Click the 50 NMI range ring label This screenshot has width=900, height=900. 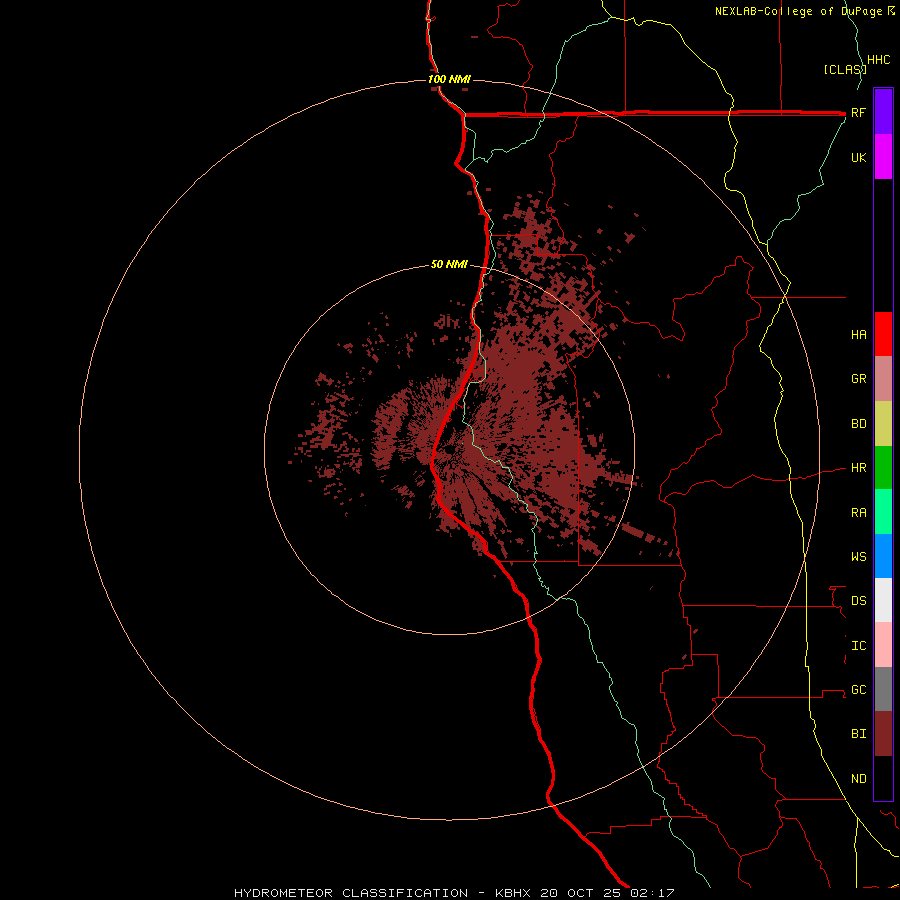click(x=449, y=265)
